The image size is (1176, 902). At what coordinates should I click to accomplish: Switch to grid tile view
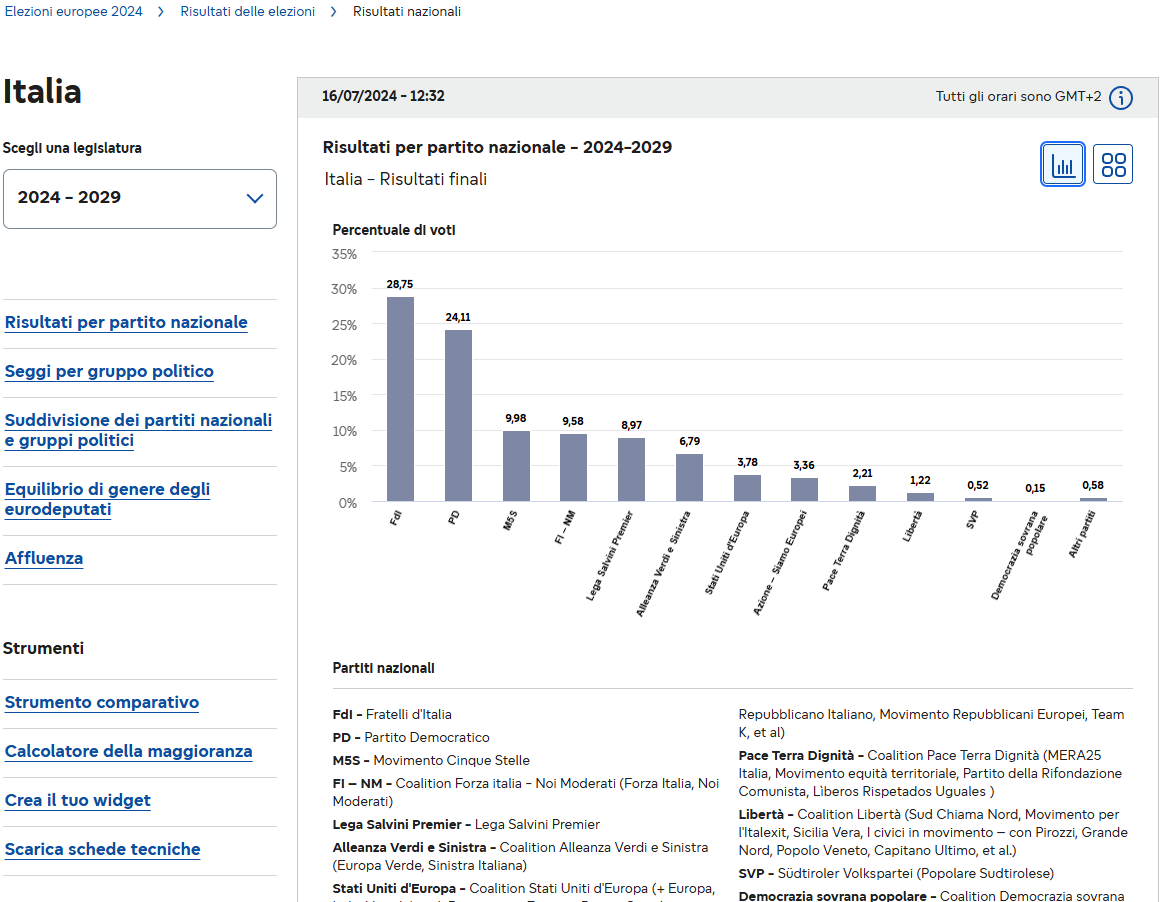click(1112, 164)
